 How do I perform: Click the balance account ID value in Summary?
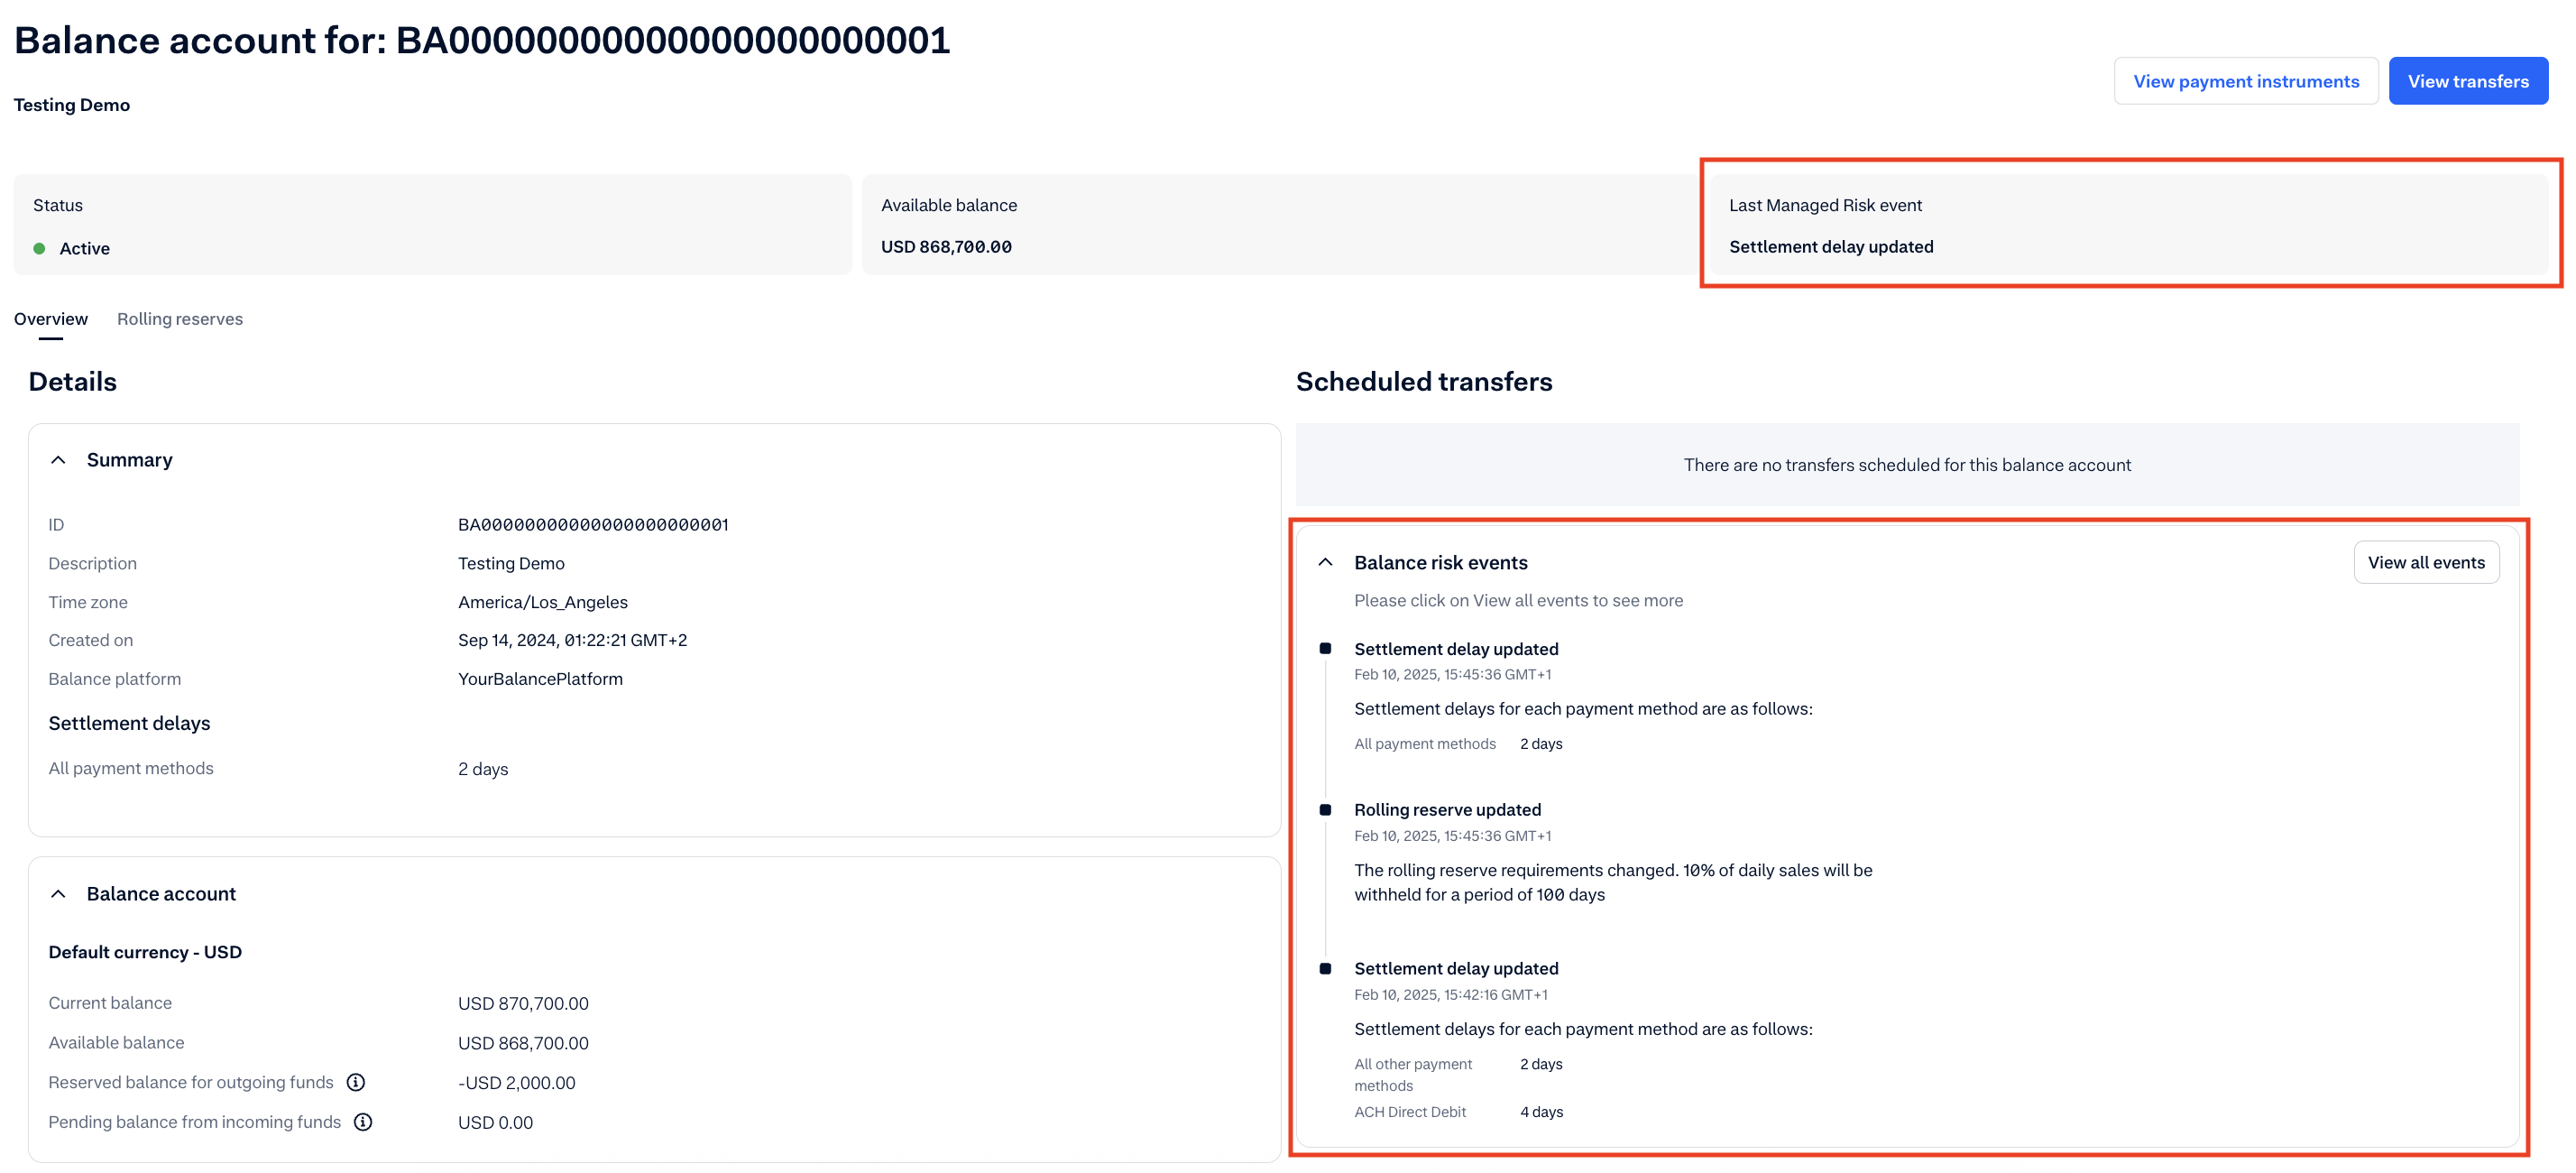[593, 525]
